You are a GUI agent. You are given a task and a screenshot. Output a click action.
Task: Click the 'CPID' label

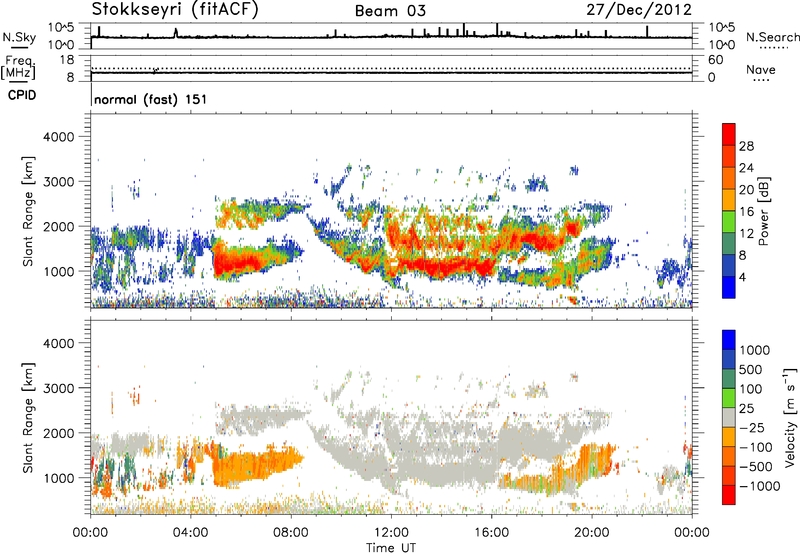[x=22, y=95]
